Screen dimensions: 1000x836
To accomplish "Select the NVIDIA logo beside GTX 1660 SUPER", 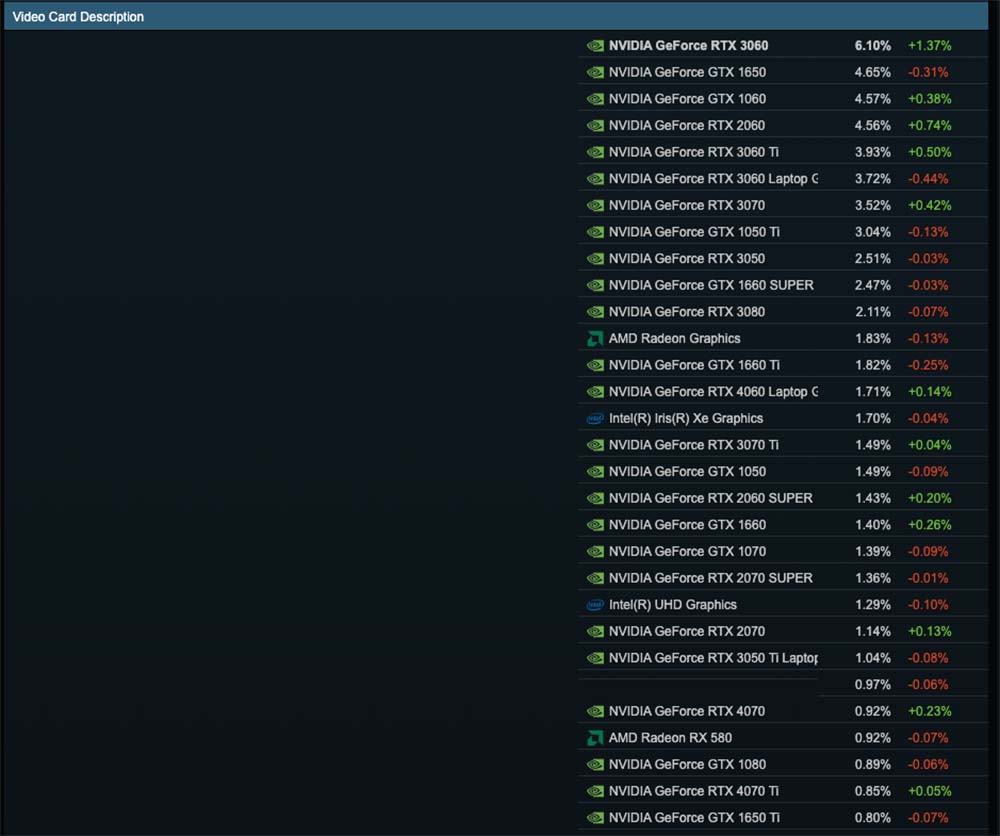I will (x=595, y=285).
